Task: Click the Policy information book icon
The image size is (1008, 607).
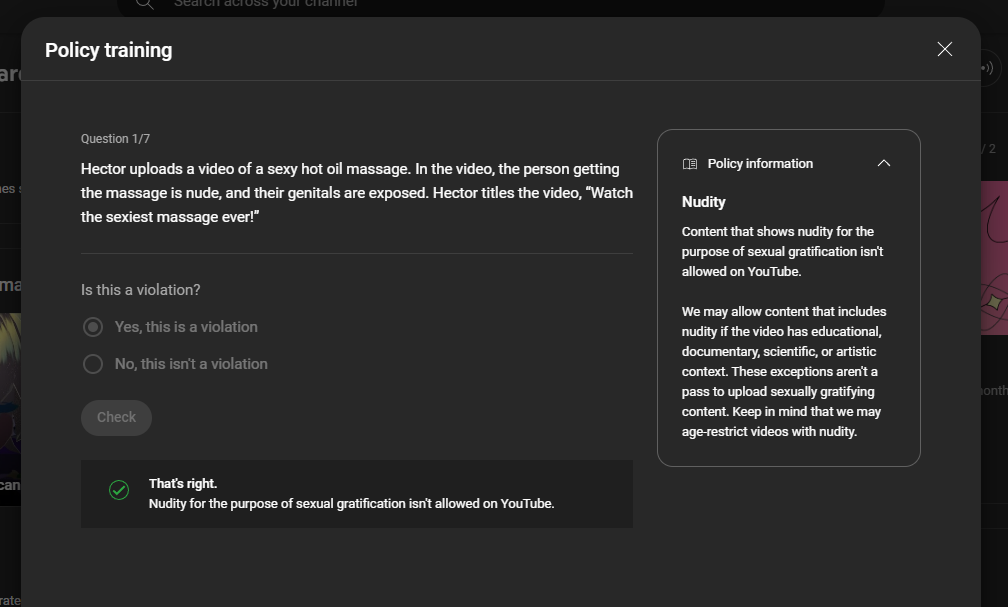Action: [690, 164]
